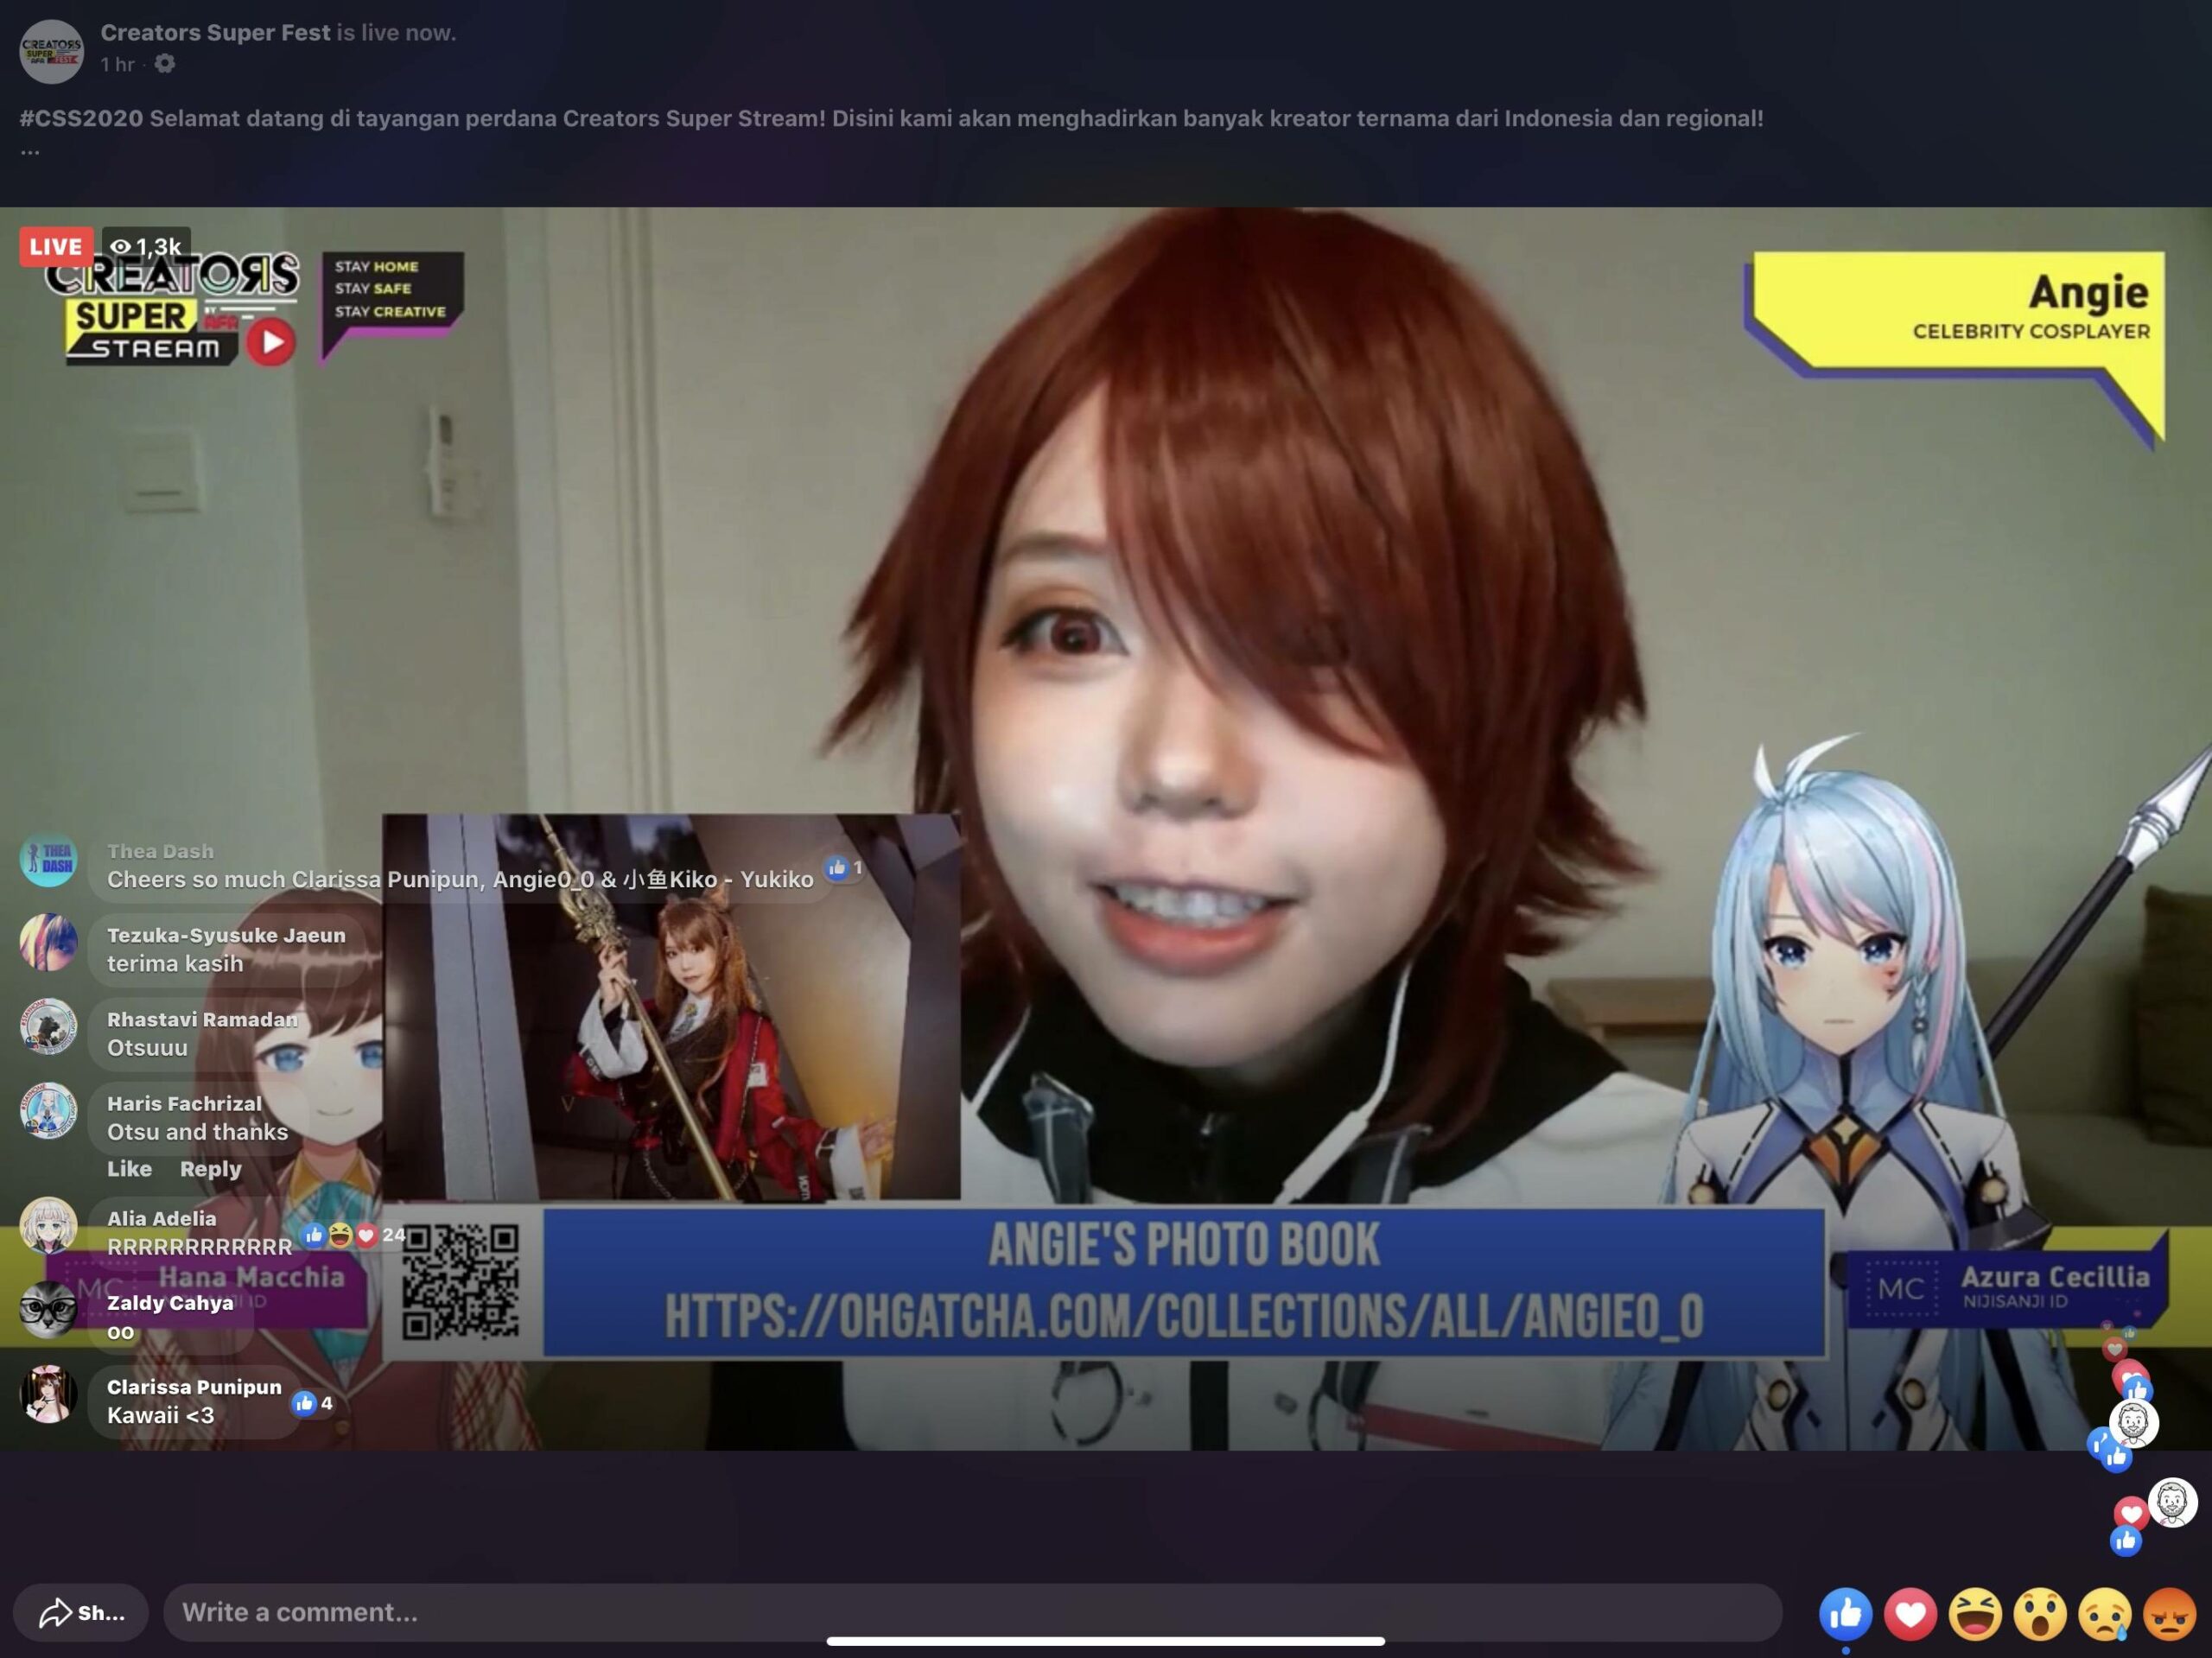
Task: Open the Share arrow button
Action: coord(81,1612)
